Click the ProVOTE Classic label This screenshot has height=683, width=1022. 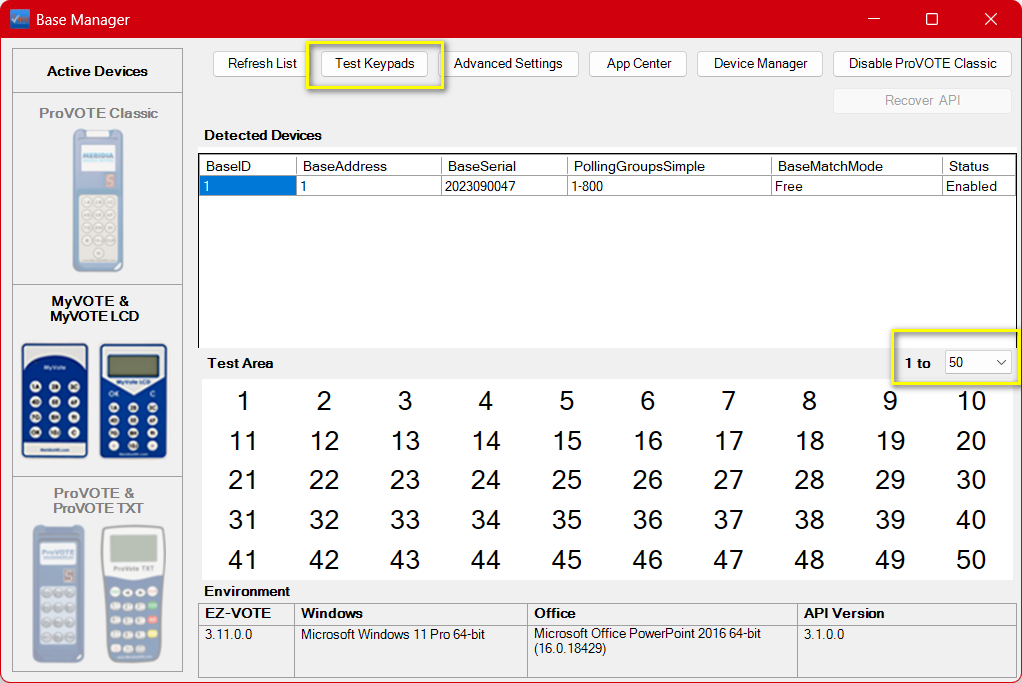[x=98, y=113]
